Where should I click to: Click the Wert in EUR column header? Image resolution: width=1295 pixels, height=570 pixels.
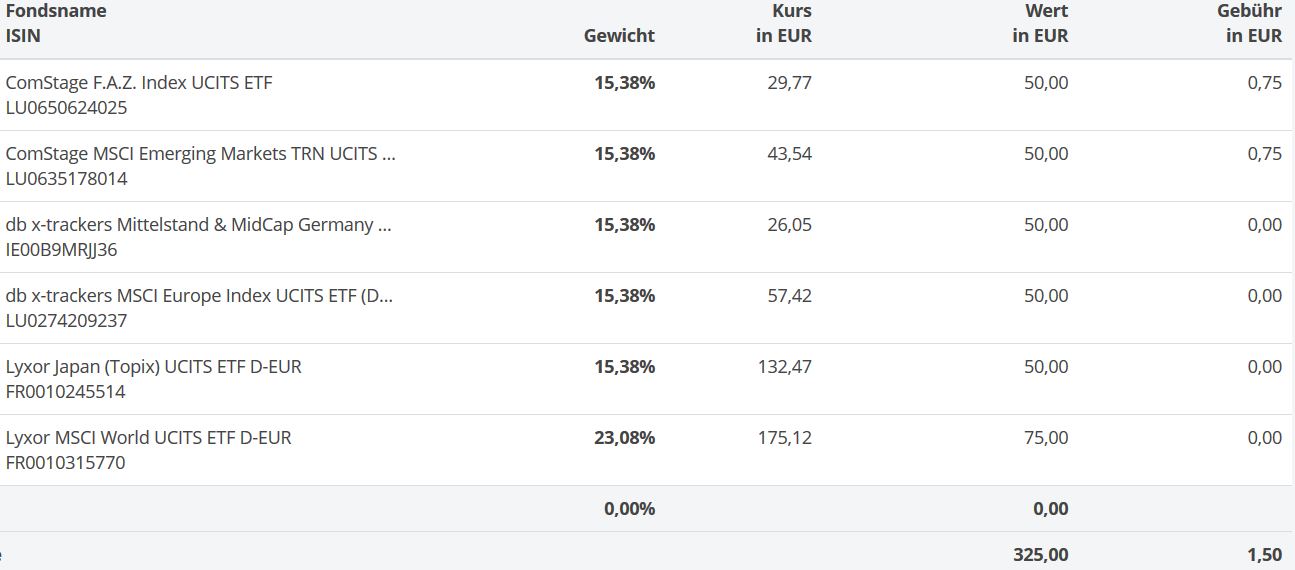click(x=1040, y=23)
